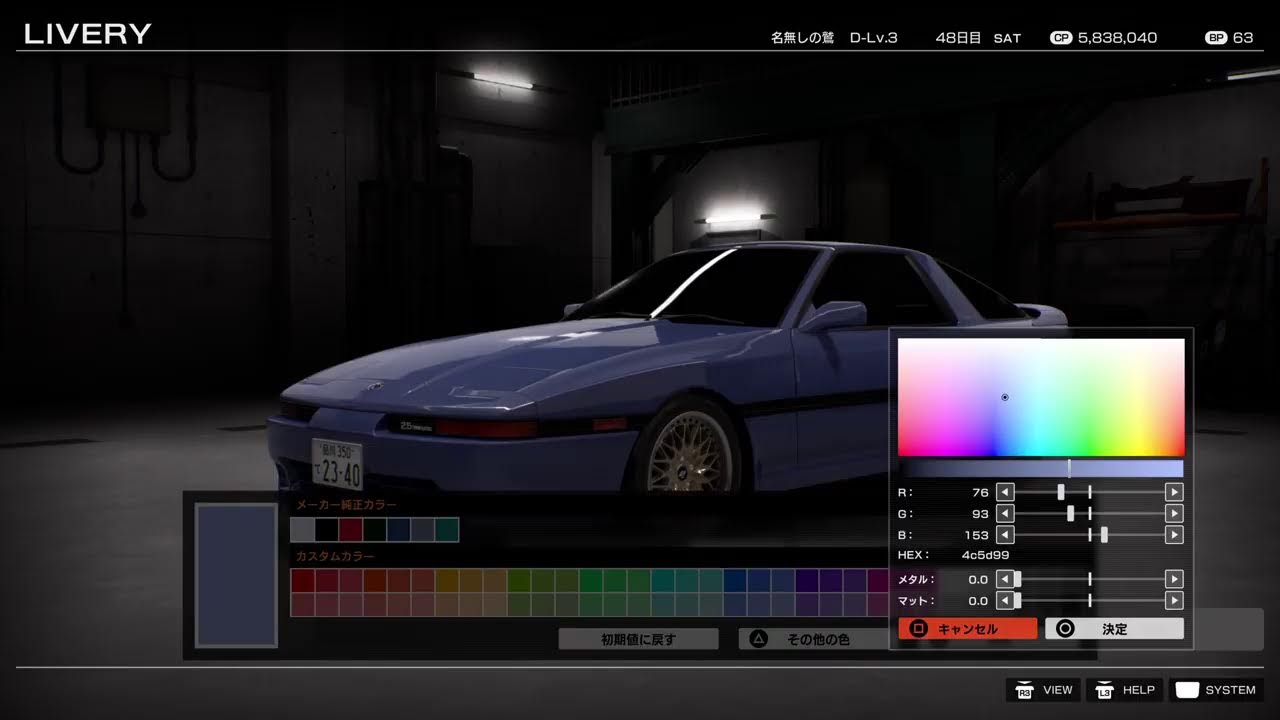Click the G value 93

pos(980,514)
